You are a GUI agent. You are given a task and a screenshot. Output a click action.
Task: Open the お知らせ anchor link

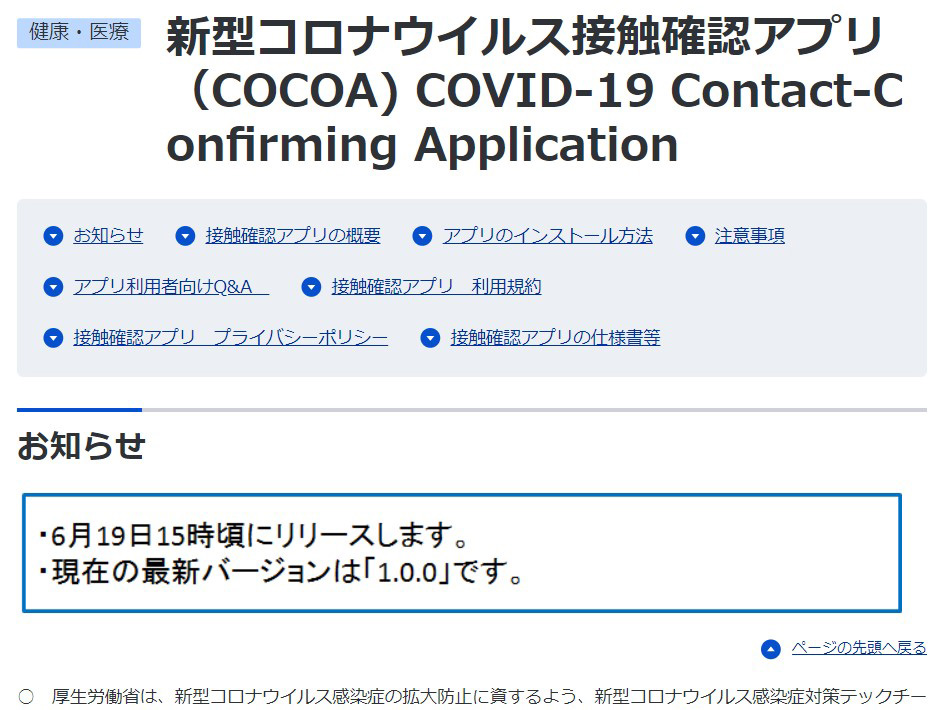pyautogui.click(x=108, y=236)
